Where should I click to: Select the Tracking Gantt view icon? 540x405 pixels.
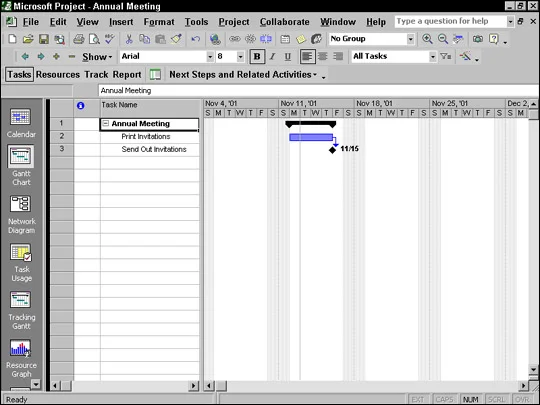coord(20,300)
